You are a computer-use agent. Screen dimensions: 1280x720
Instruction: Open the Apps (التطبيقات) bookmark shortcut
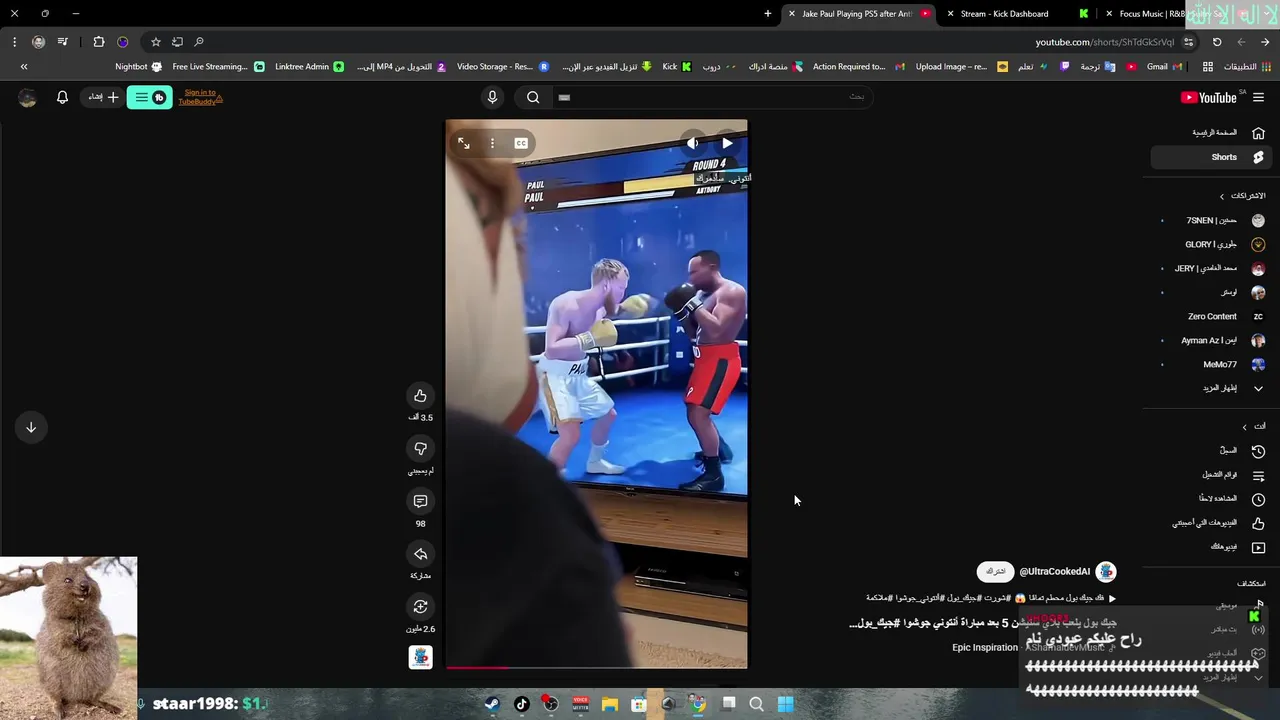point(1247,67)
